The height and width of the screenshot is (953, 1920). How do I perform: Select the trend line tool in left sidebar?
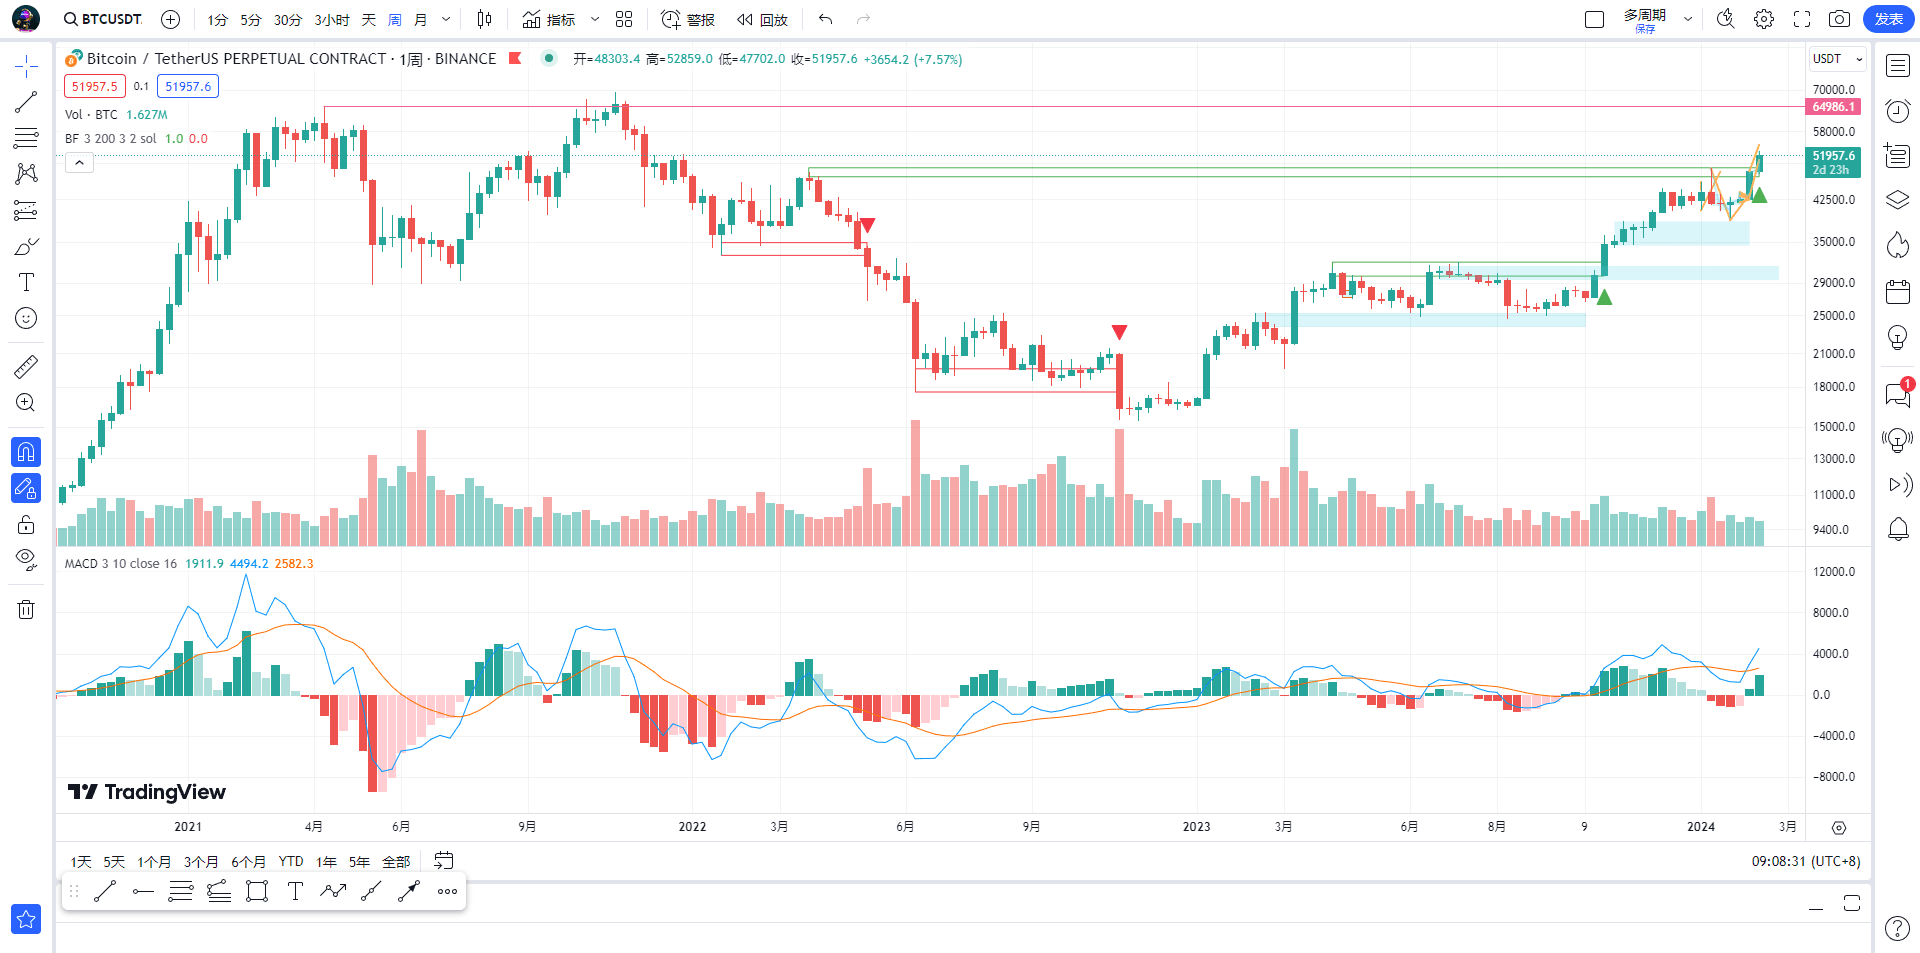pos(26,102)
